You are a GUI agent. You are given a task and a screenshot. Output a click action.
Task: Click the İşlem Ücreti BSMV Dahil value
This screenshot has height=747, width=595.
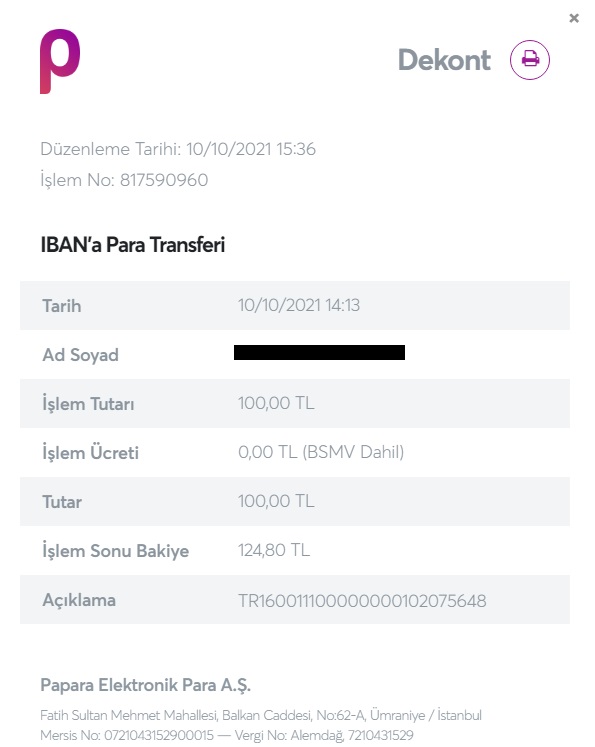321,452
